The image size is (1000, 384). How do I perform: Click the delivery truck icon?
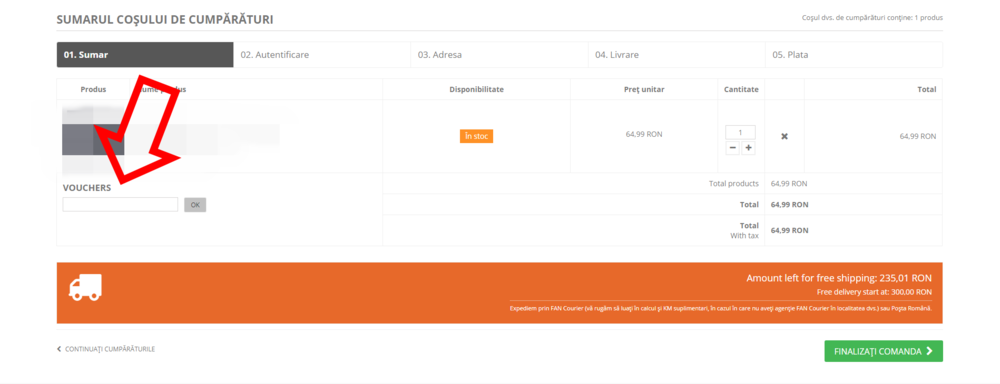pyautogui.click(x=85, y=288)
